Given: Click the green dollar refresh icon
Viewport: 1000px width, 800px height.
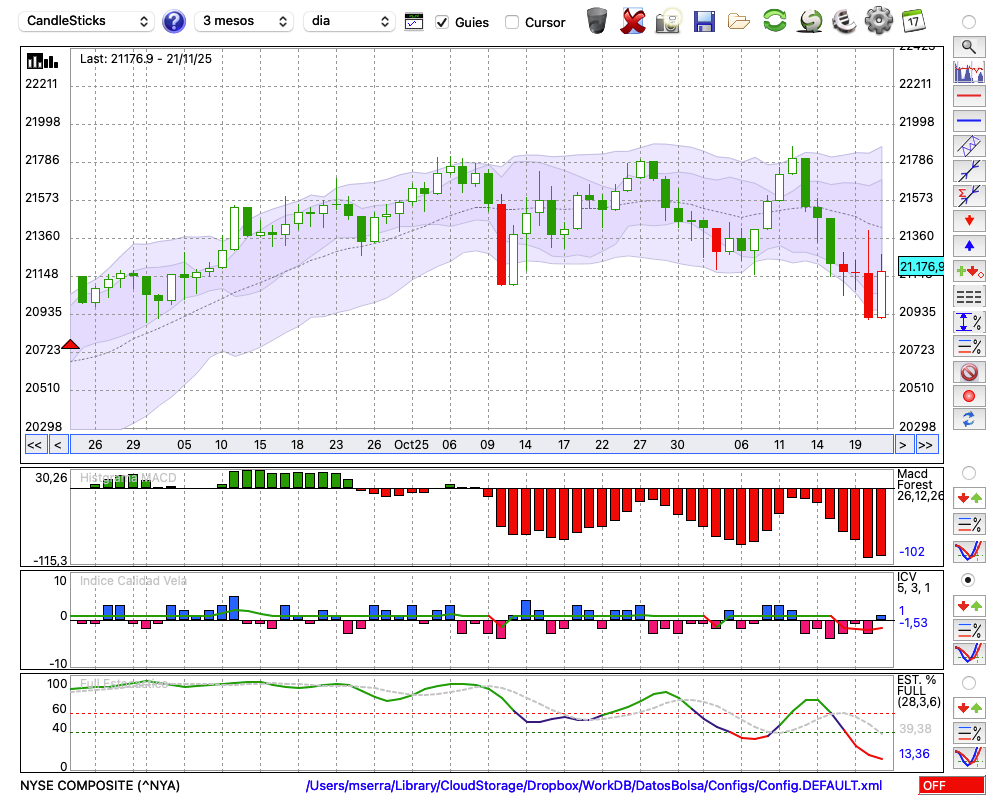Looking at the screenshot, I should click(x=809, y=21).
